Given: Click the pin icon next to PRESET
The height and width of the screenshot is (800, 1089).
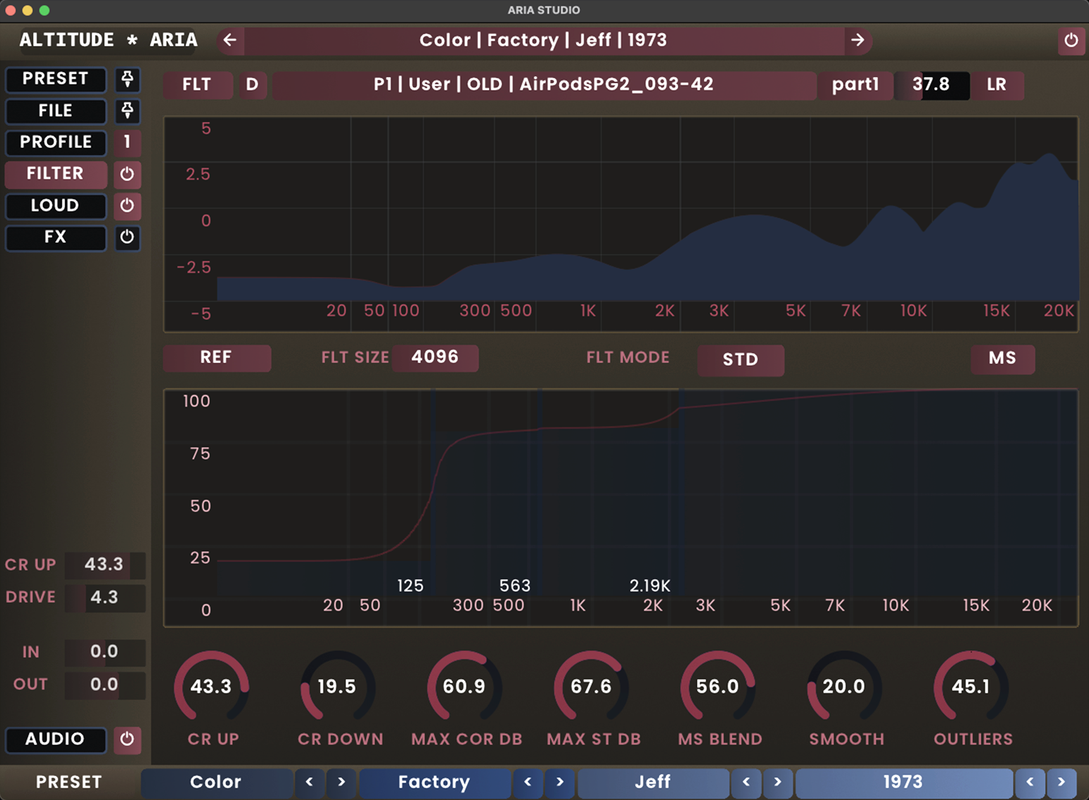Looking at the screenshot, I should pos(127,79).
